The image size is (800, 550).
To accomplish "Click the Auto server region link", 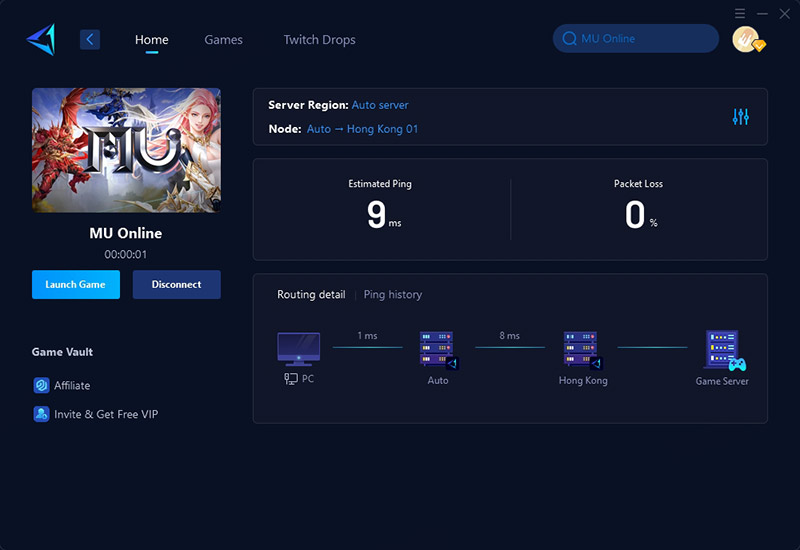I will 380,105.
